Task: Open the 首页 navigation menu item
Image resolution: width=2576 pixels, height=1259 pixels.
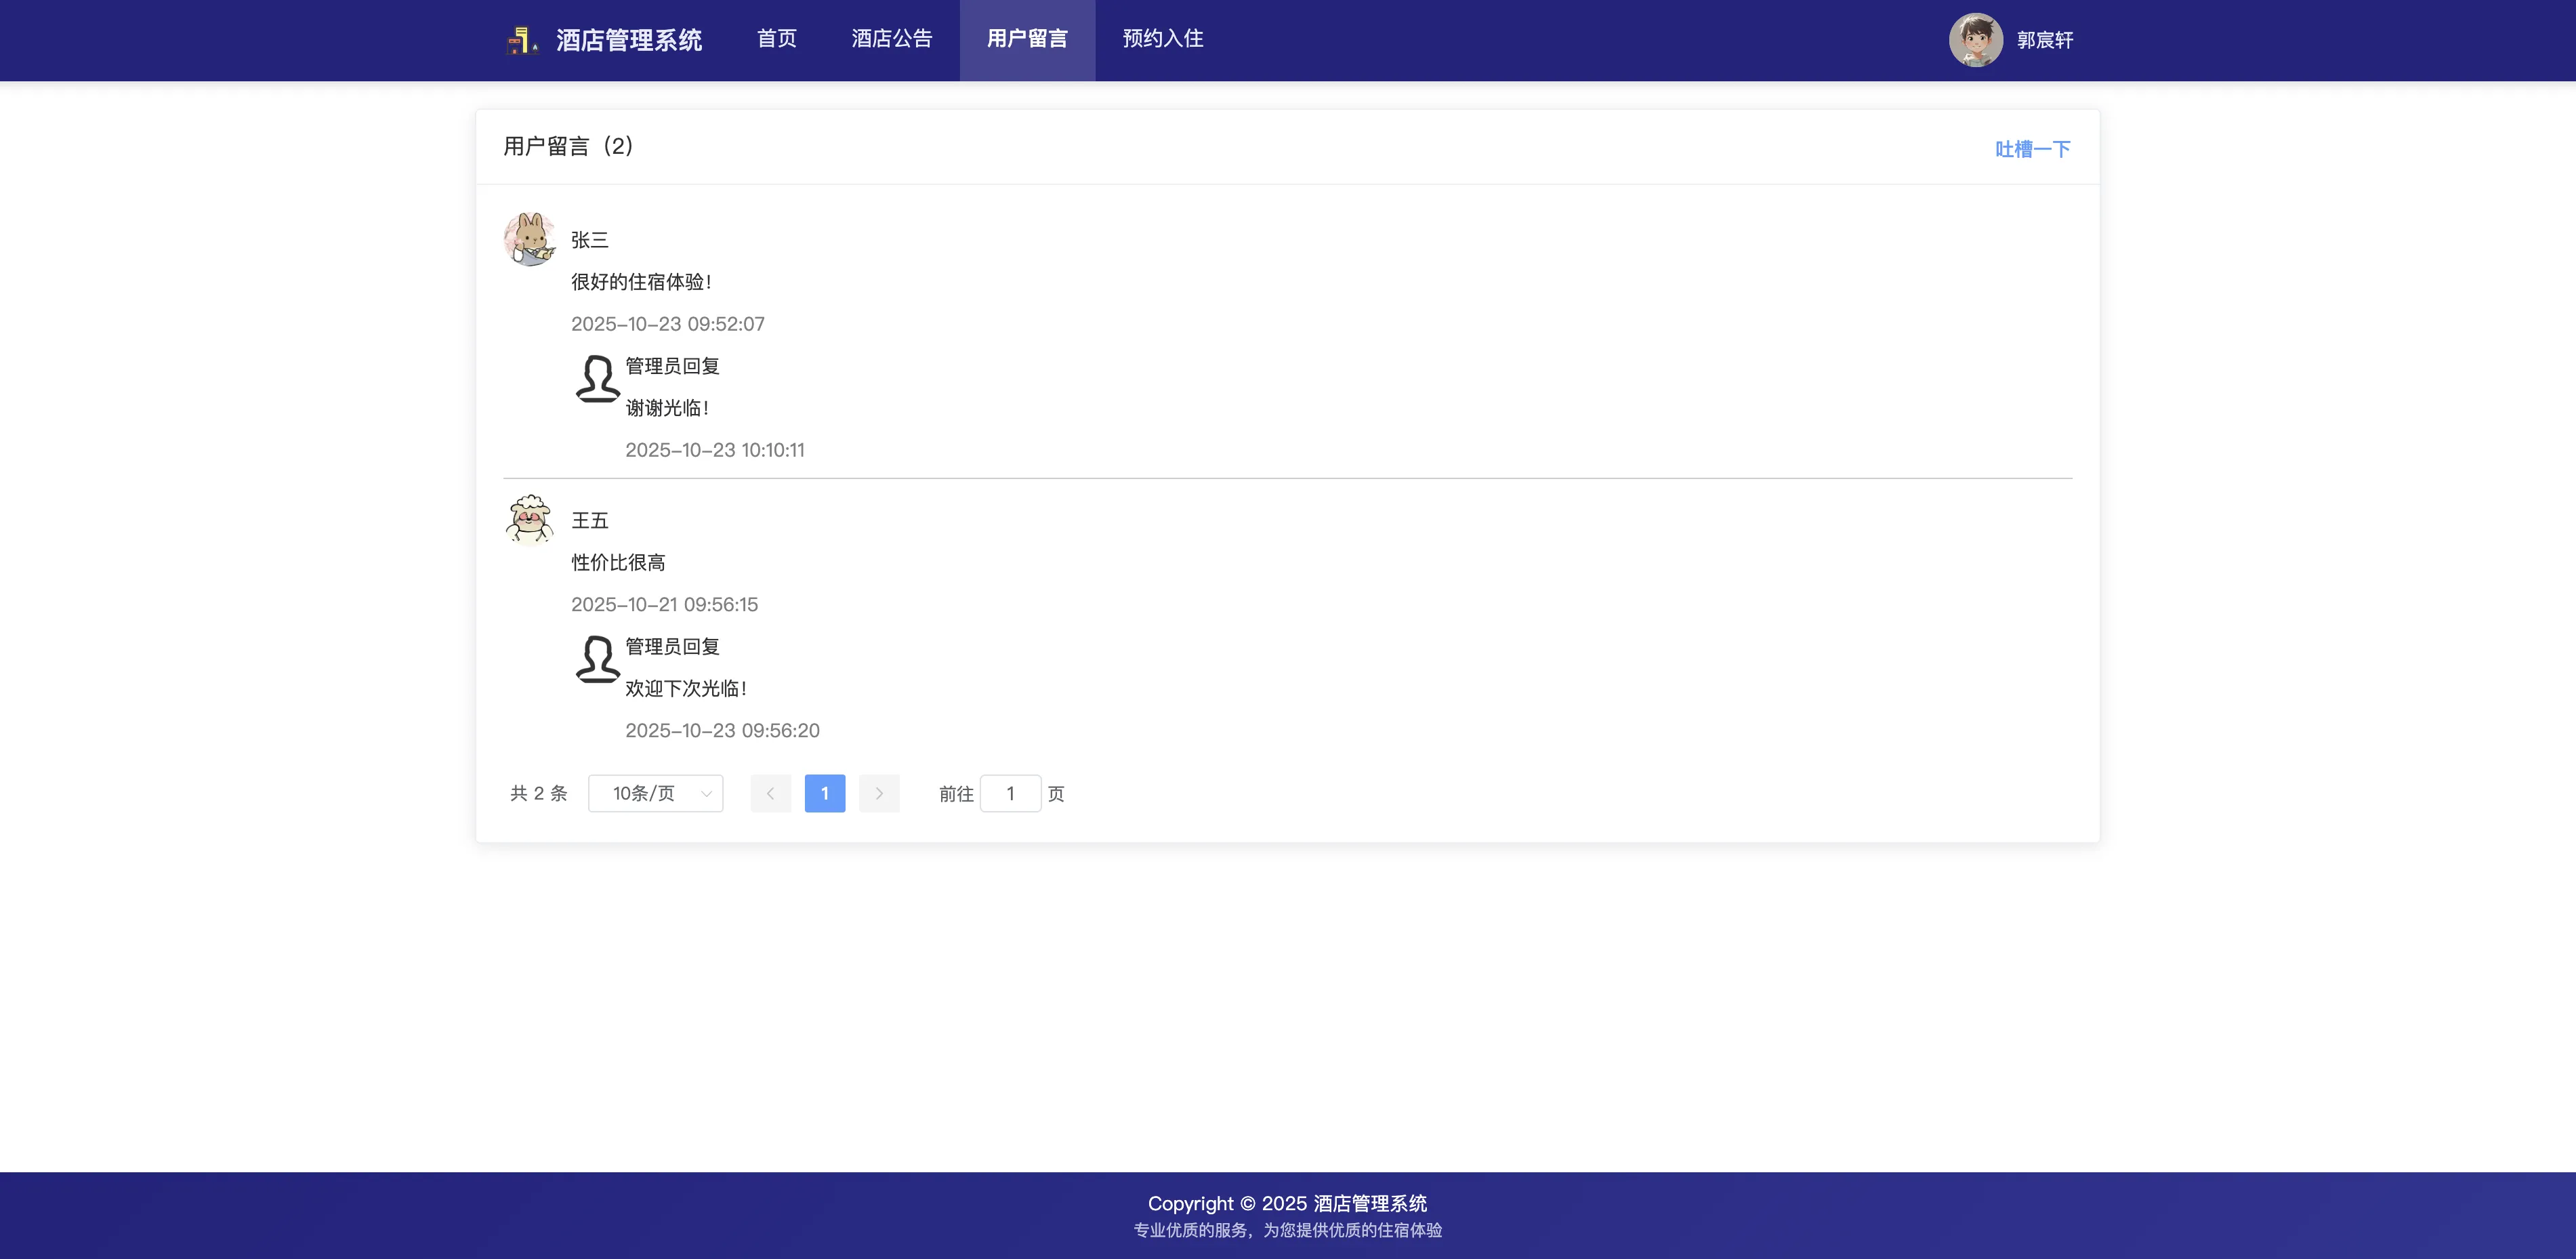Action: pos(776,39)
